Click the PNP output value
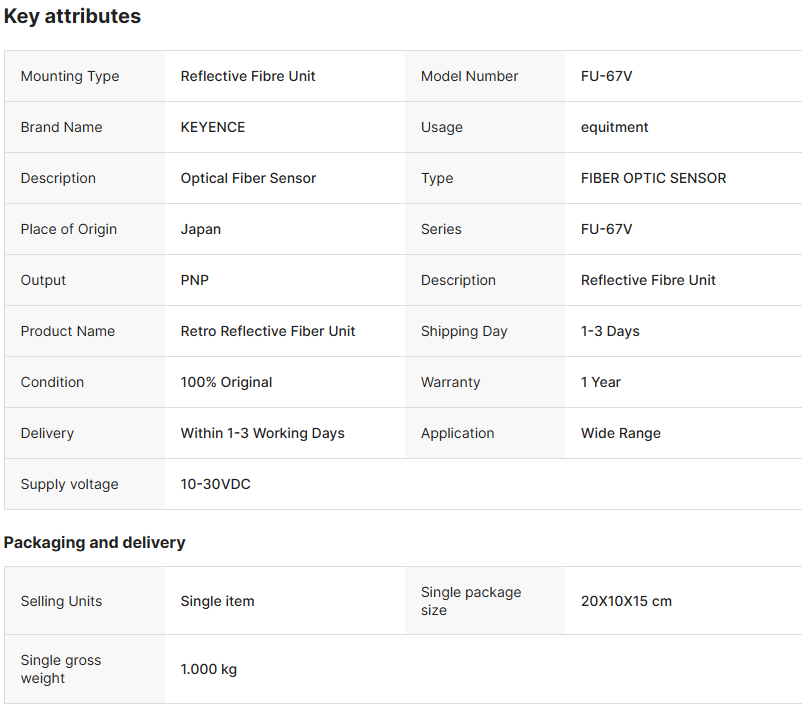802x706 pixels. pos(194,280)
